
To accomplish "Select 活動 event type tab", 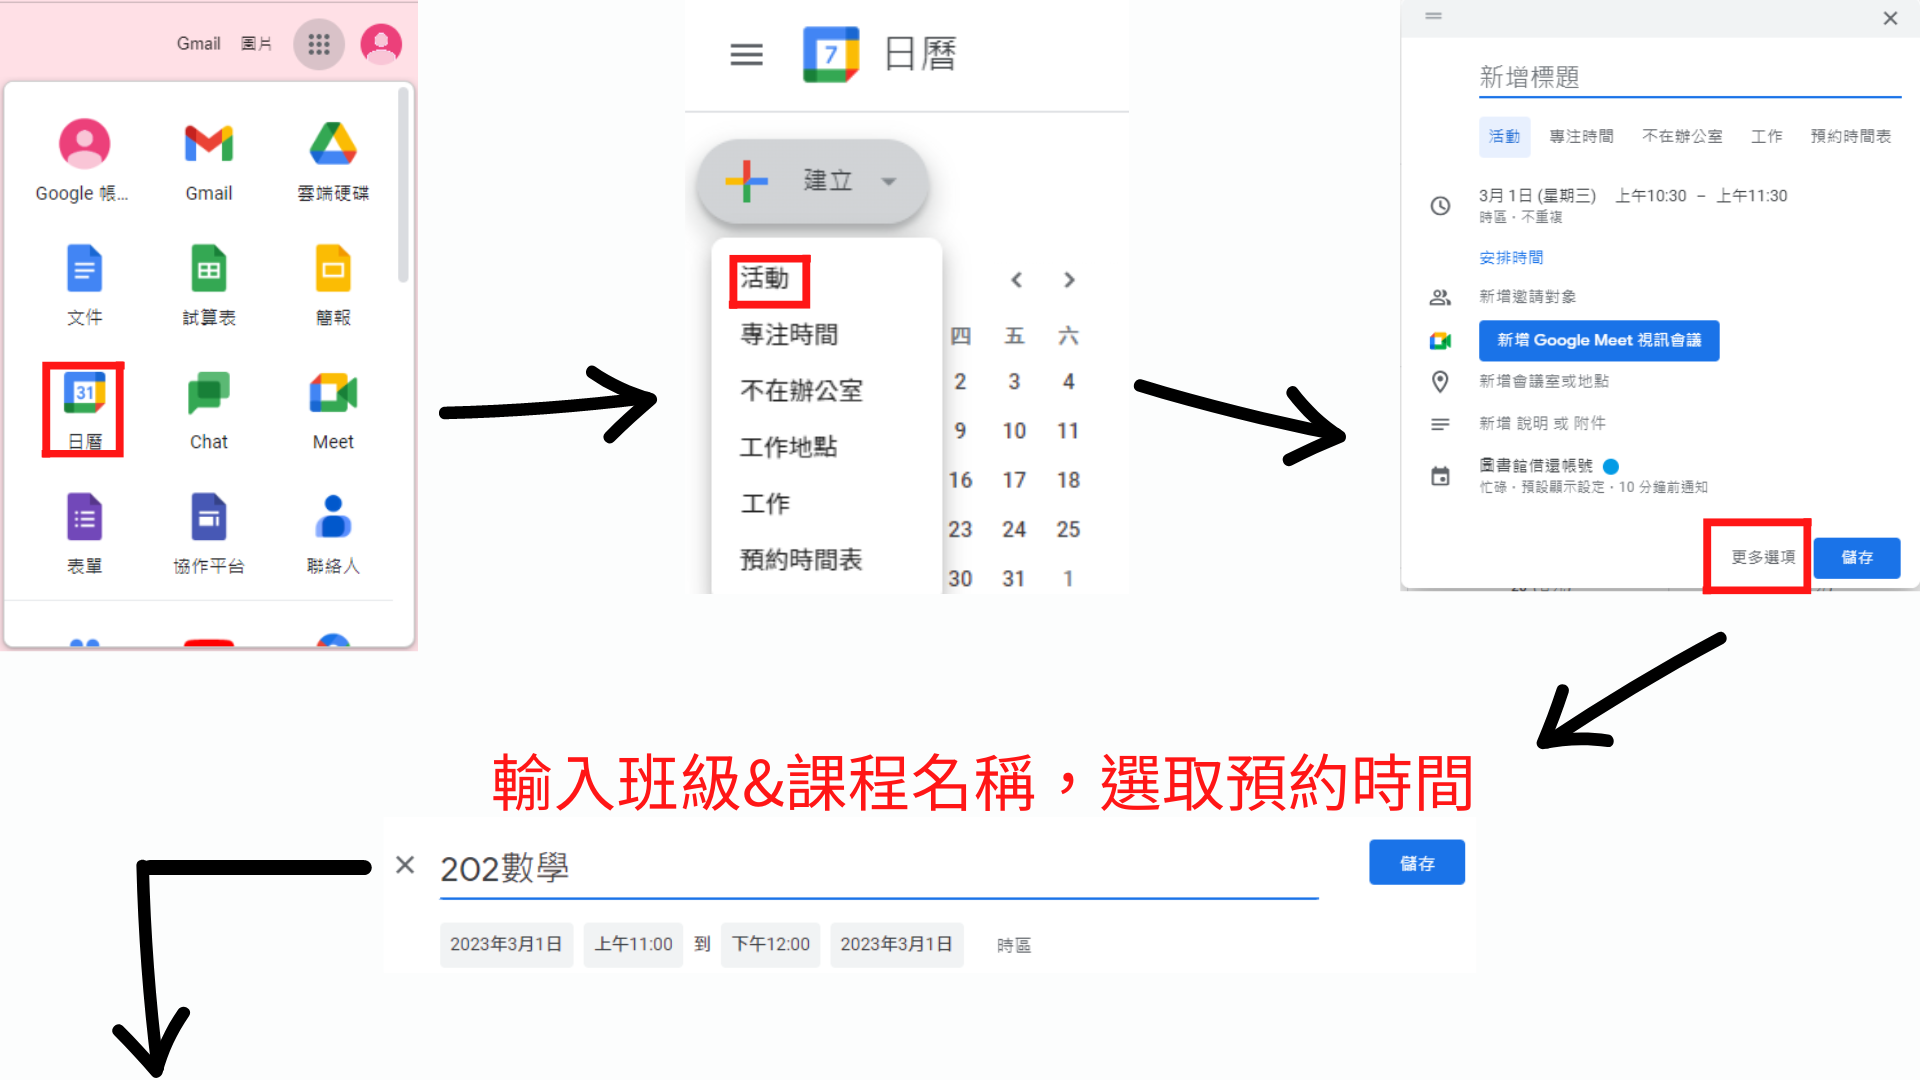I will pyautogui.click(x=1503, y=137).
